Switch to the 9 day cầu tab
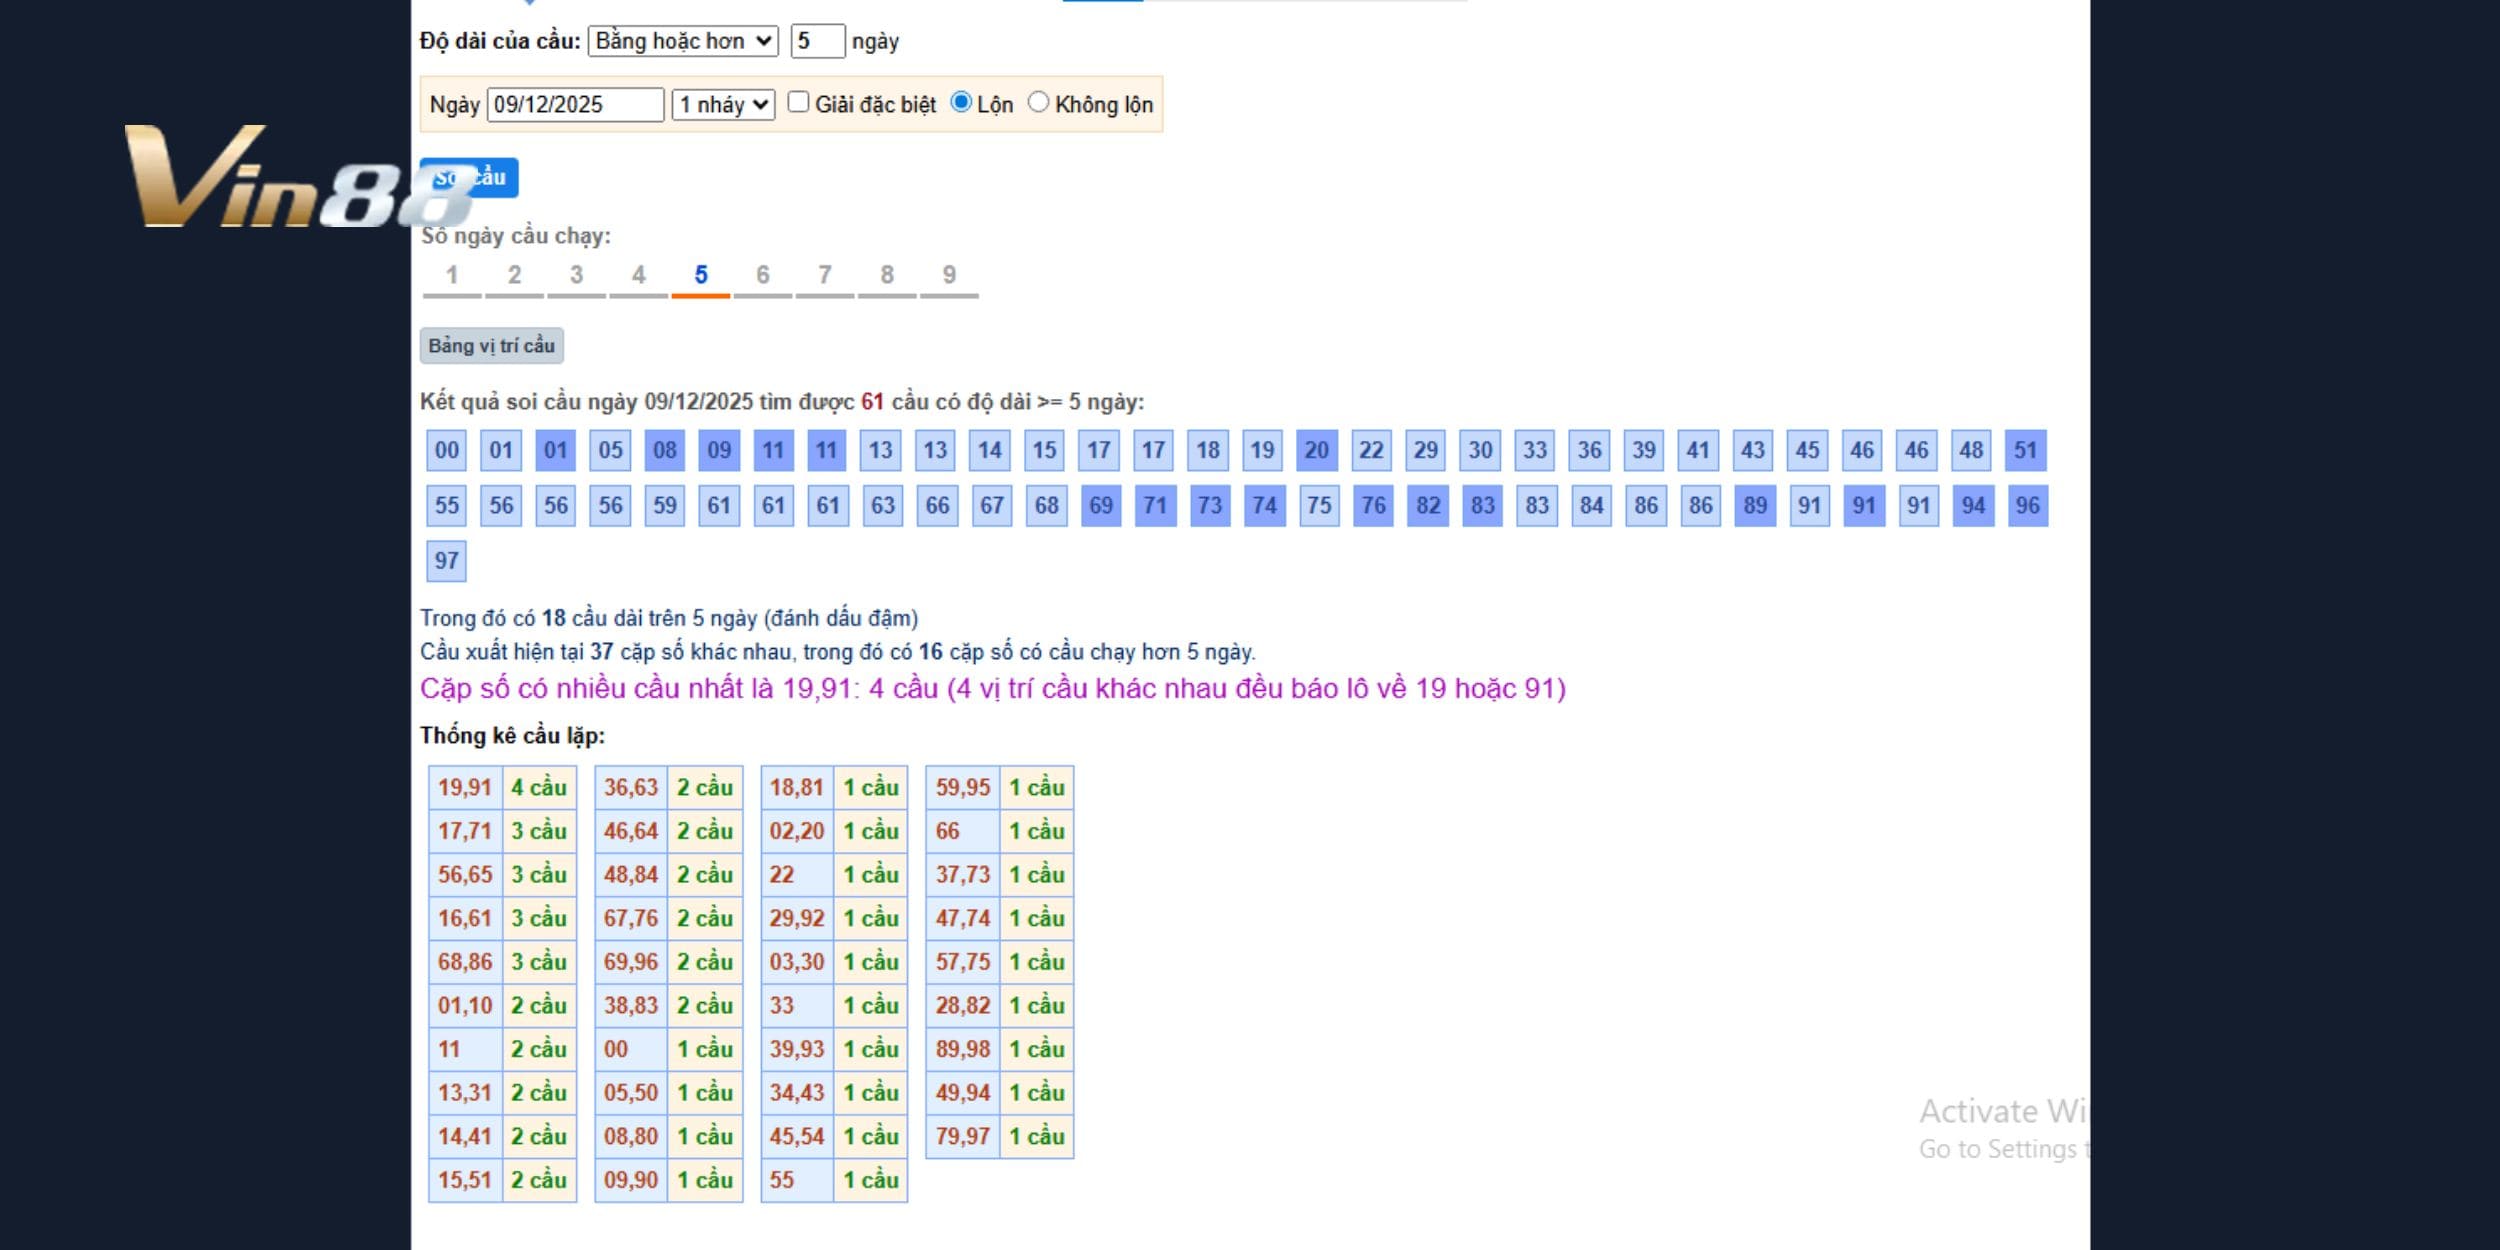Image resolution: width=2500 pixels, height=1250 pixels. tap(948, 276)
